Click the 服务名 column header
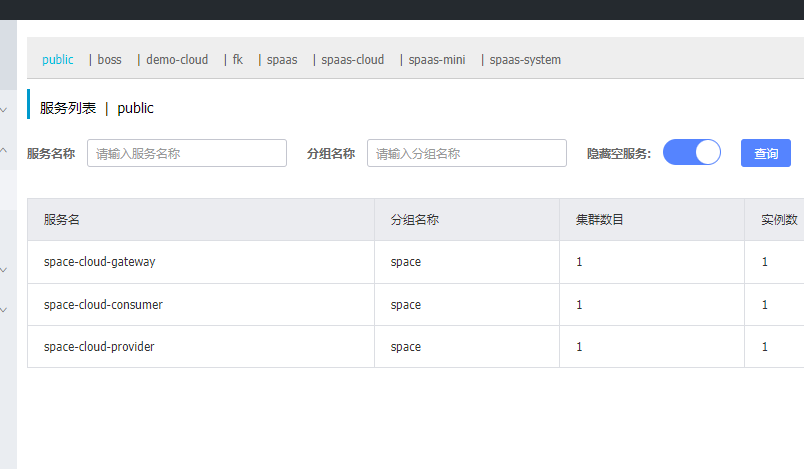 click(x=62, y=220)
